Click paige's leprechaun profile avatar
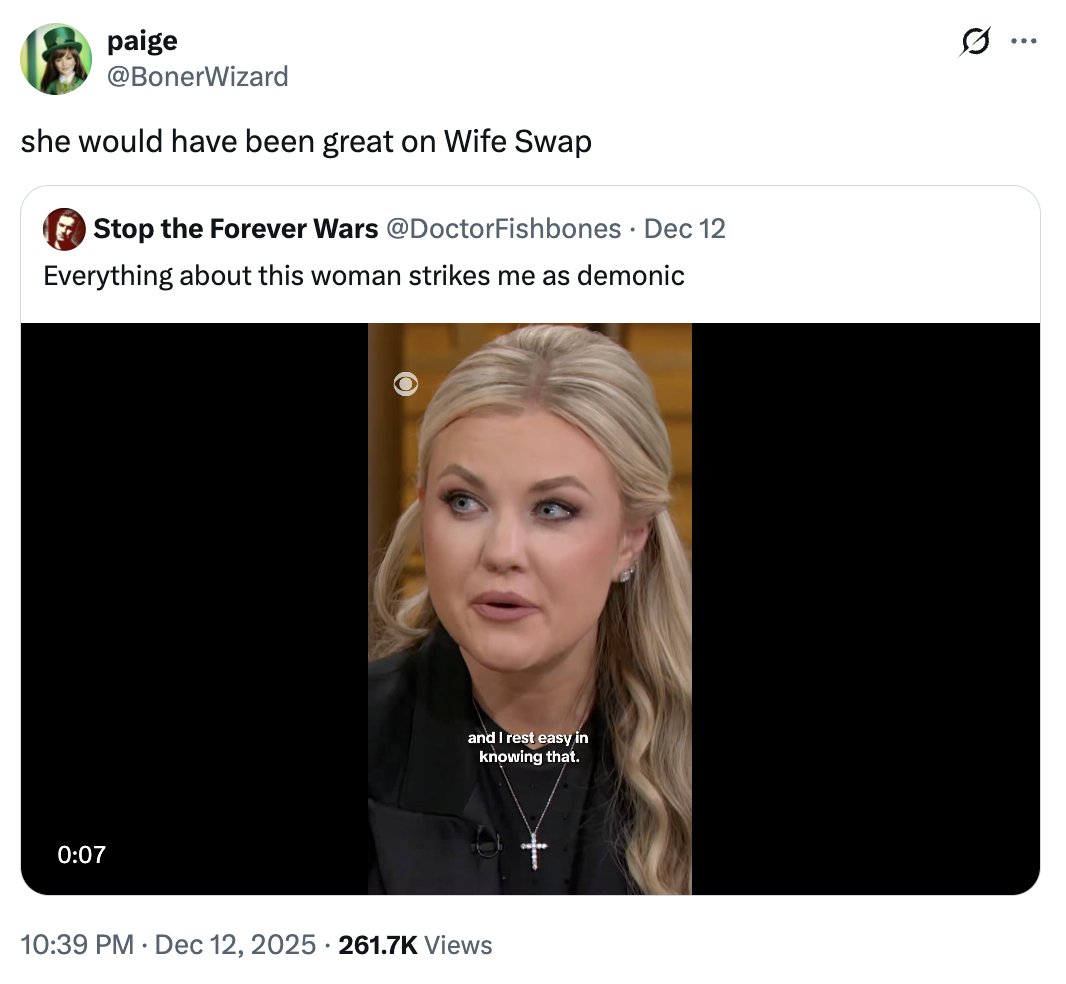The image size is (1066, 984). pos(56,59)
